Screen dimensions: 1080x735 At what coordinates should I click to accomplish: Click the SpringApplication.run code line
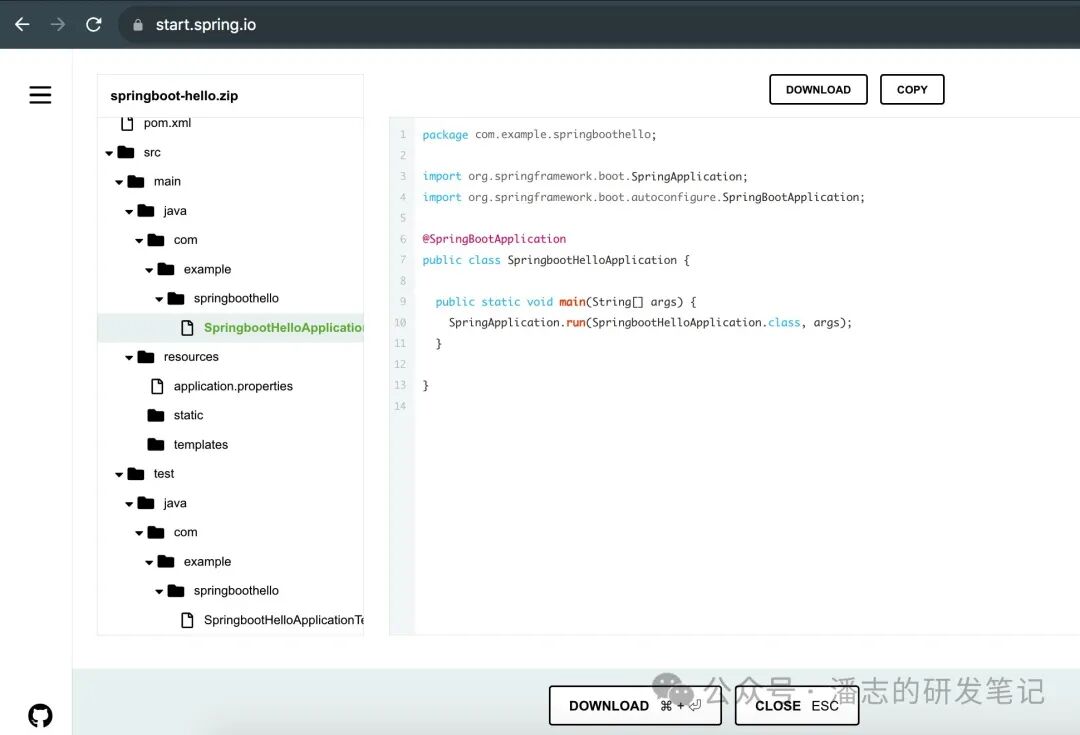(x=650, y=322)
